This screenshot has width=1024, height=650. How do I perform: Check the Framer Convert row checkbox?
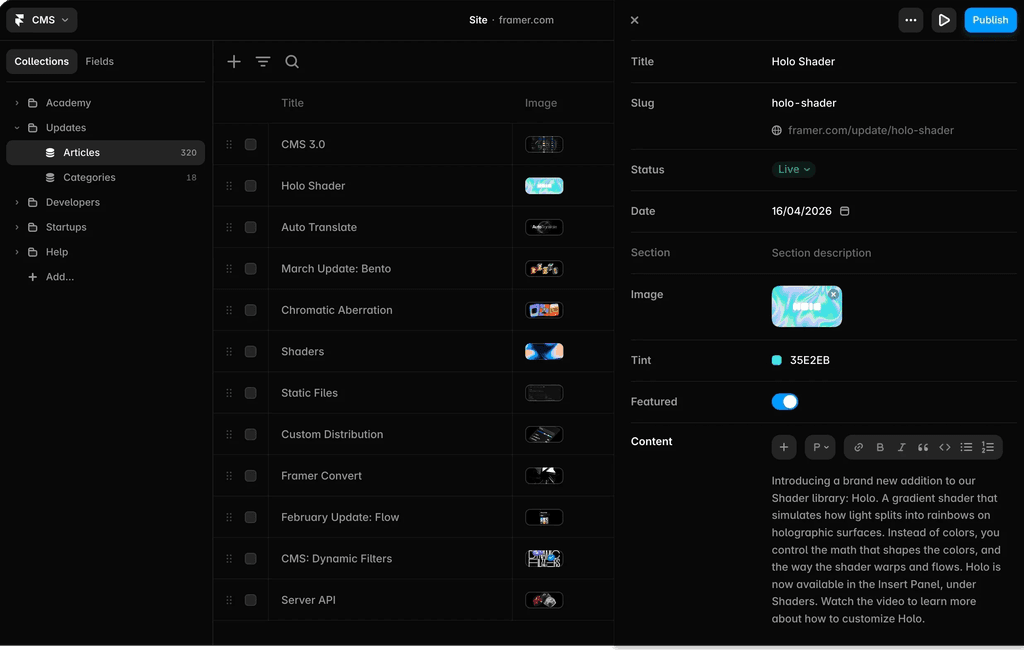coord(251,476)
